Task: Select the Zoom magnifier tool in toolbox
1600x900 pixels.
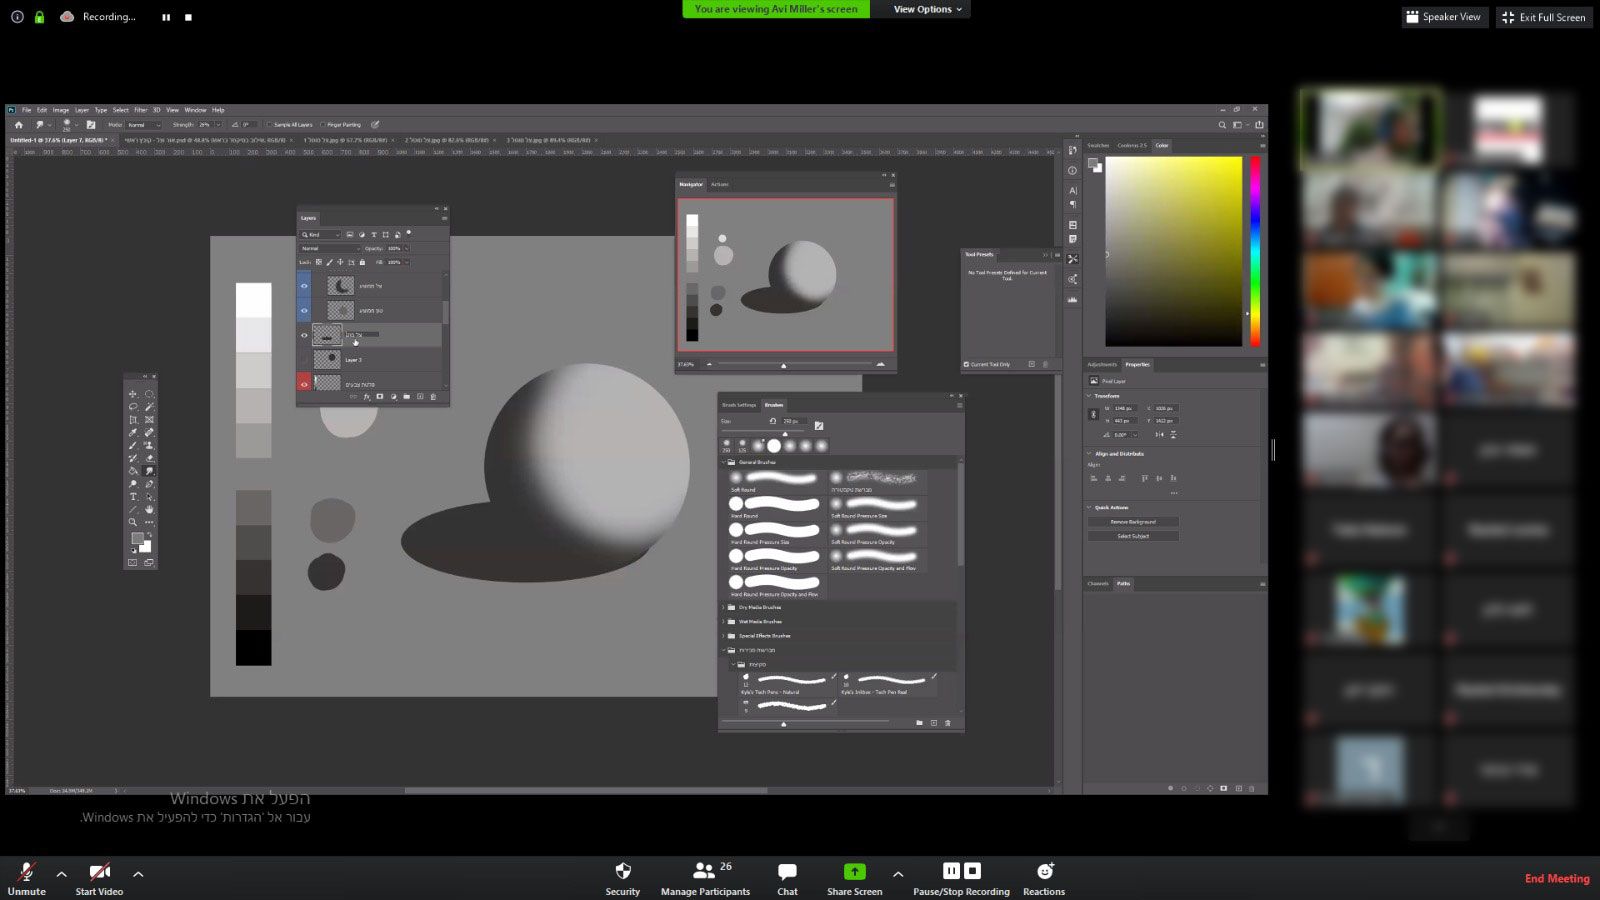Action: (x=133, y=522)
